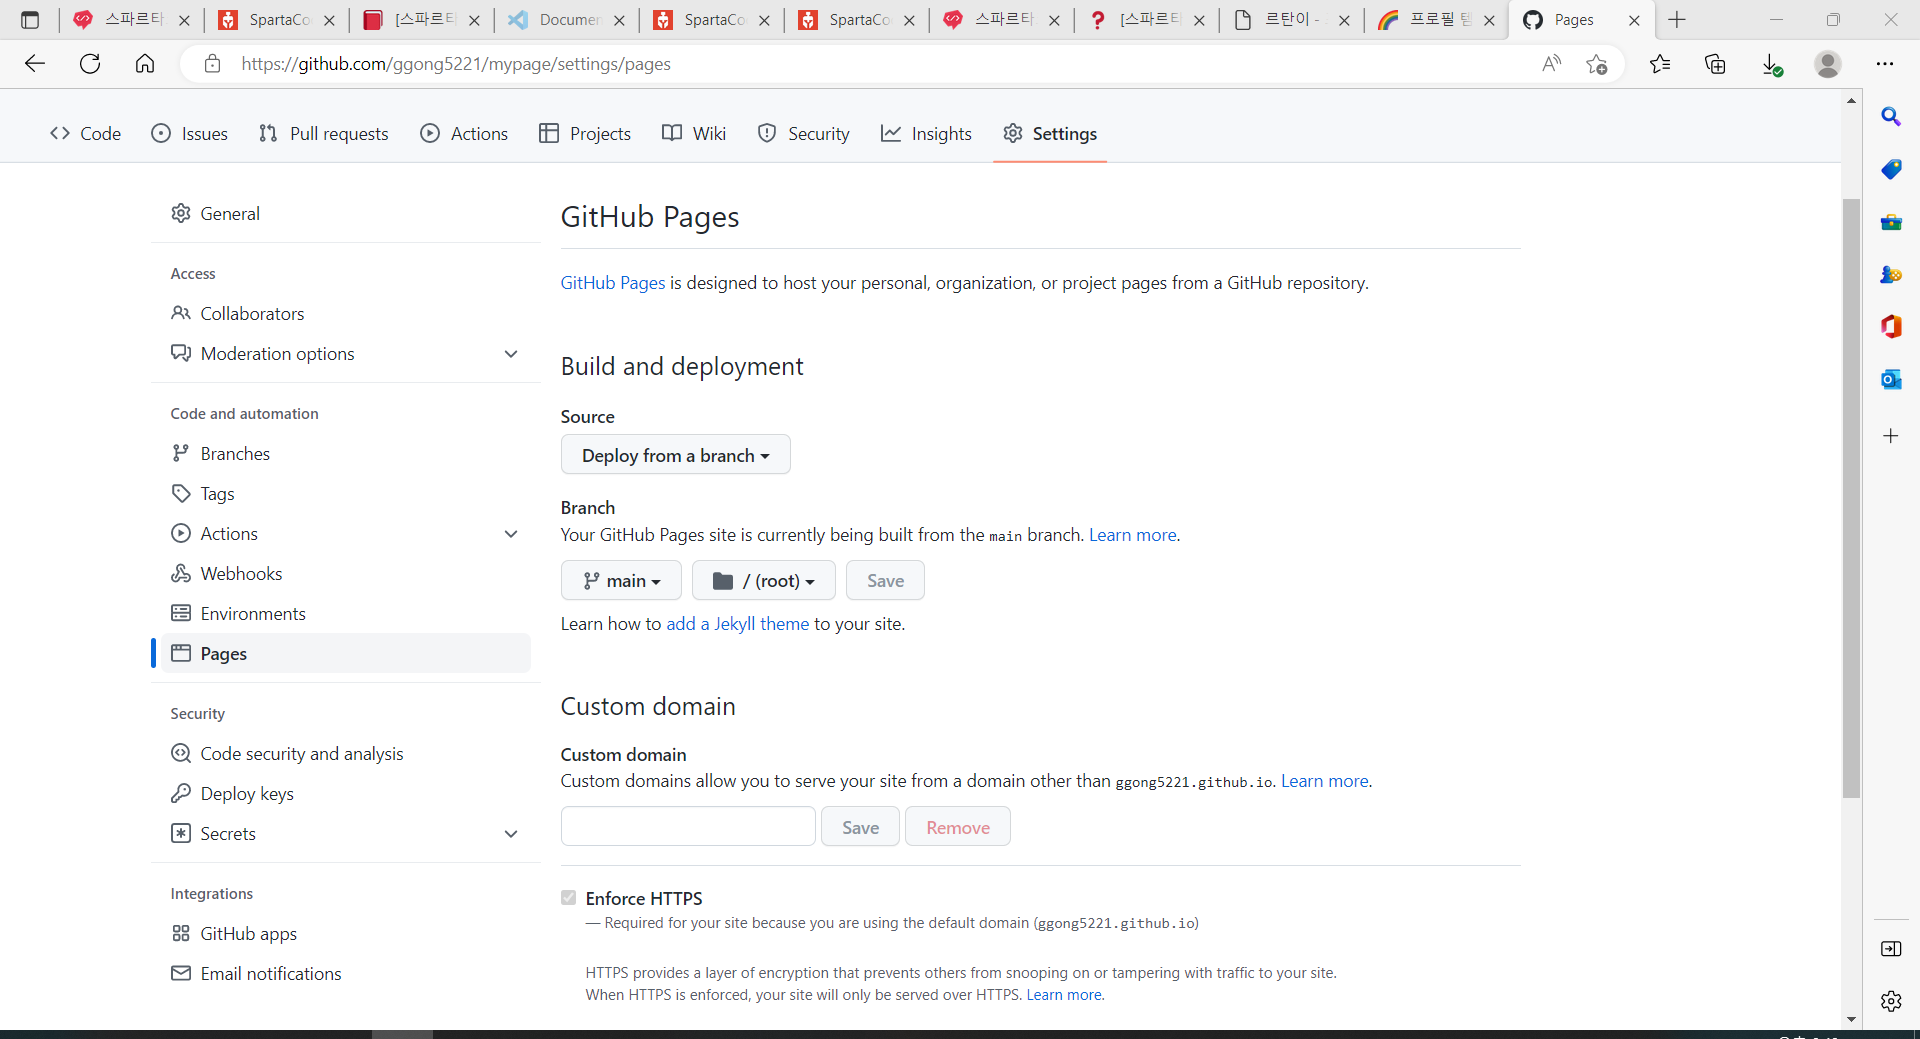Switch to the Code tab
The height and width of the screenshot is (1039, 1920).
[x=85, y=134]
